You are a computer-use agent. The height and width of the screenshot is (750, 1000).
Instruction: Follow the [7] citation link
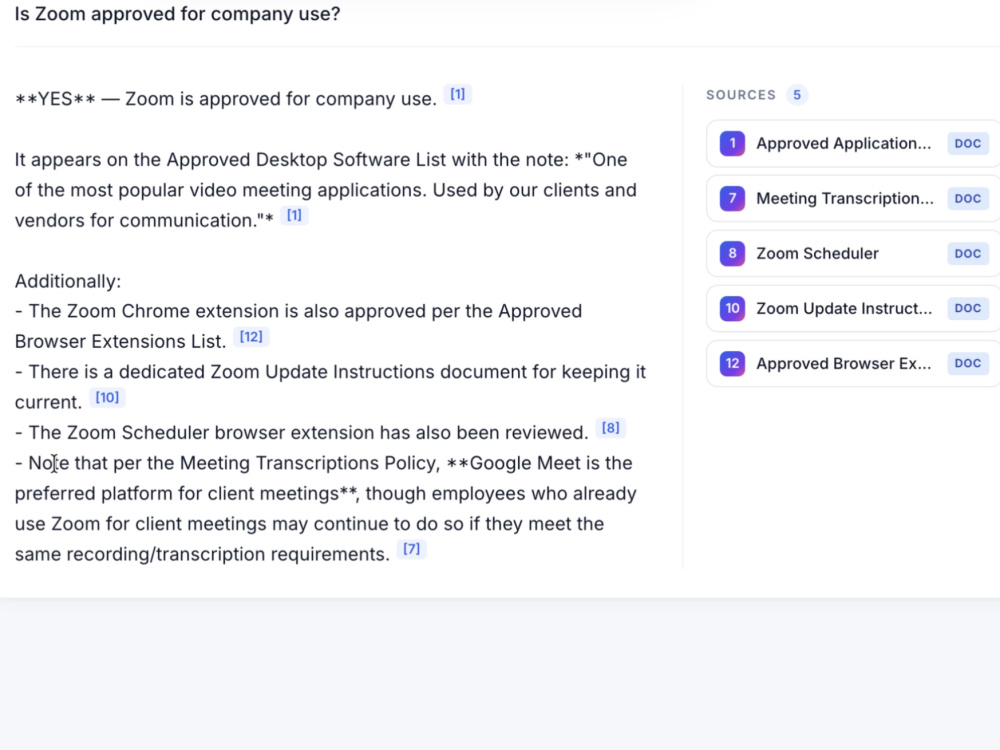411,549
